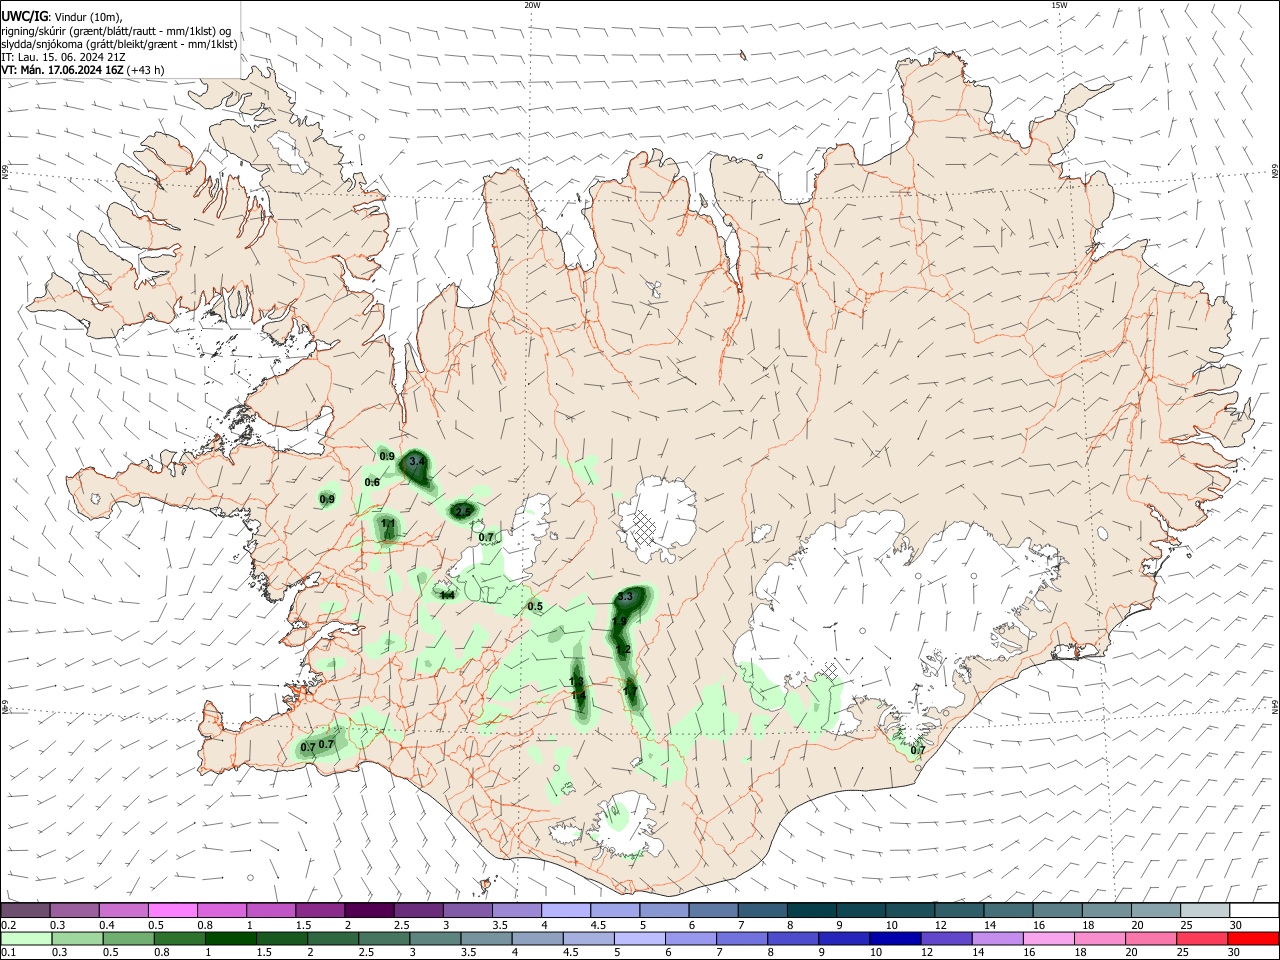Click the bright pink 0.5 swatch in the upper scale
Viewport: 1280px width, 960px height.
[173, 910]
